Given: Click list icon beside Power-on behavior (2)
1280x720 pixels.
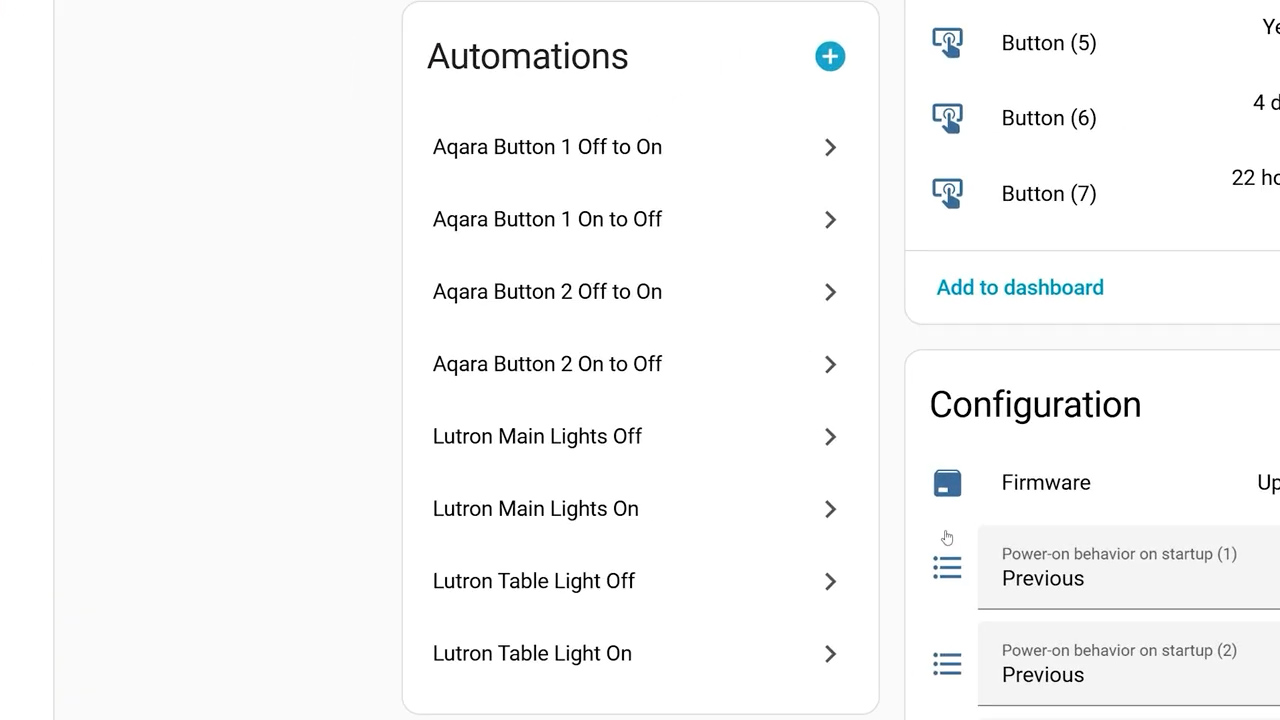Looking at the screenshot, I should [947, 664].
